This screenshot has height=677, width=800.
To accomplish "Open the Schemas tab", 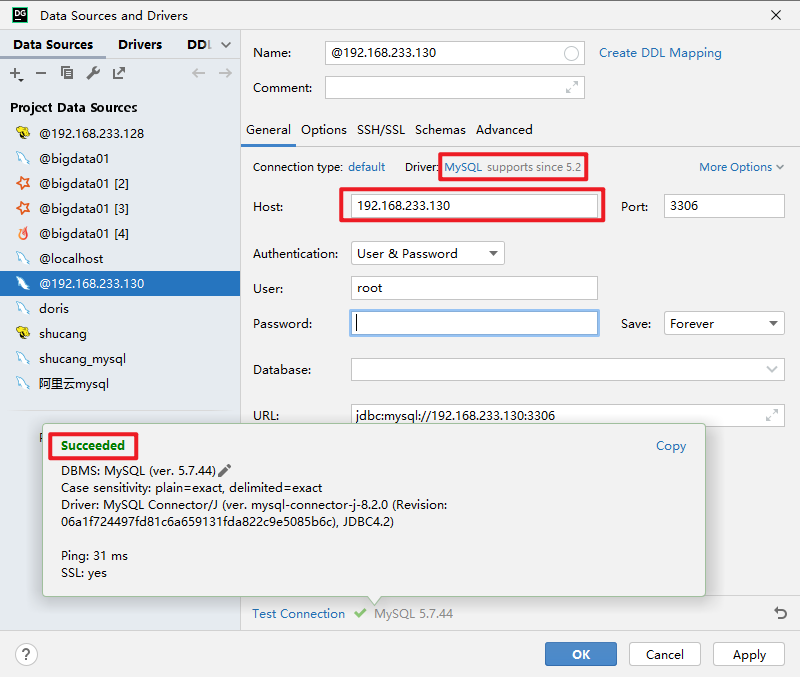I will coord(440,130).
